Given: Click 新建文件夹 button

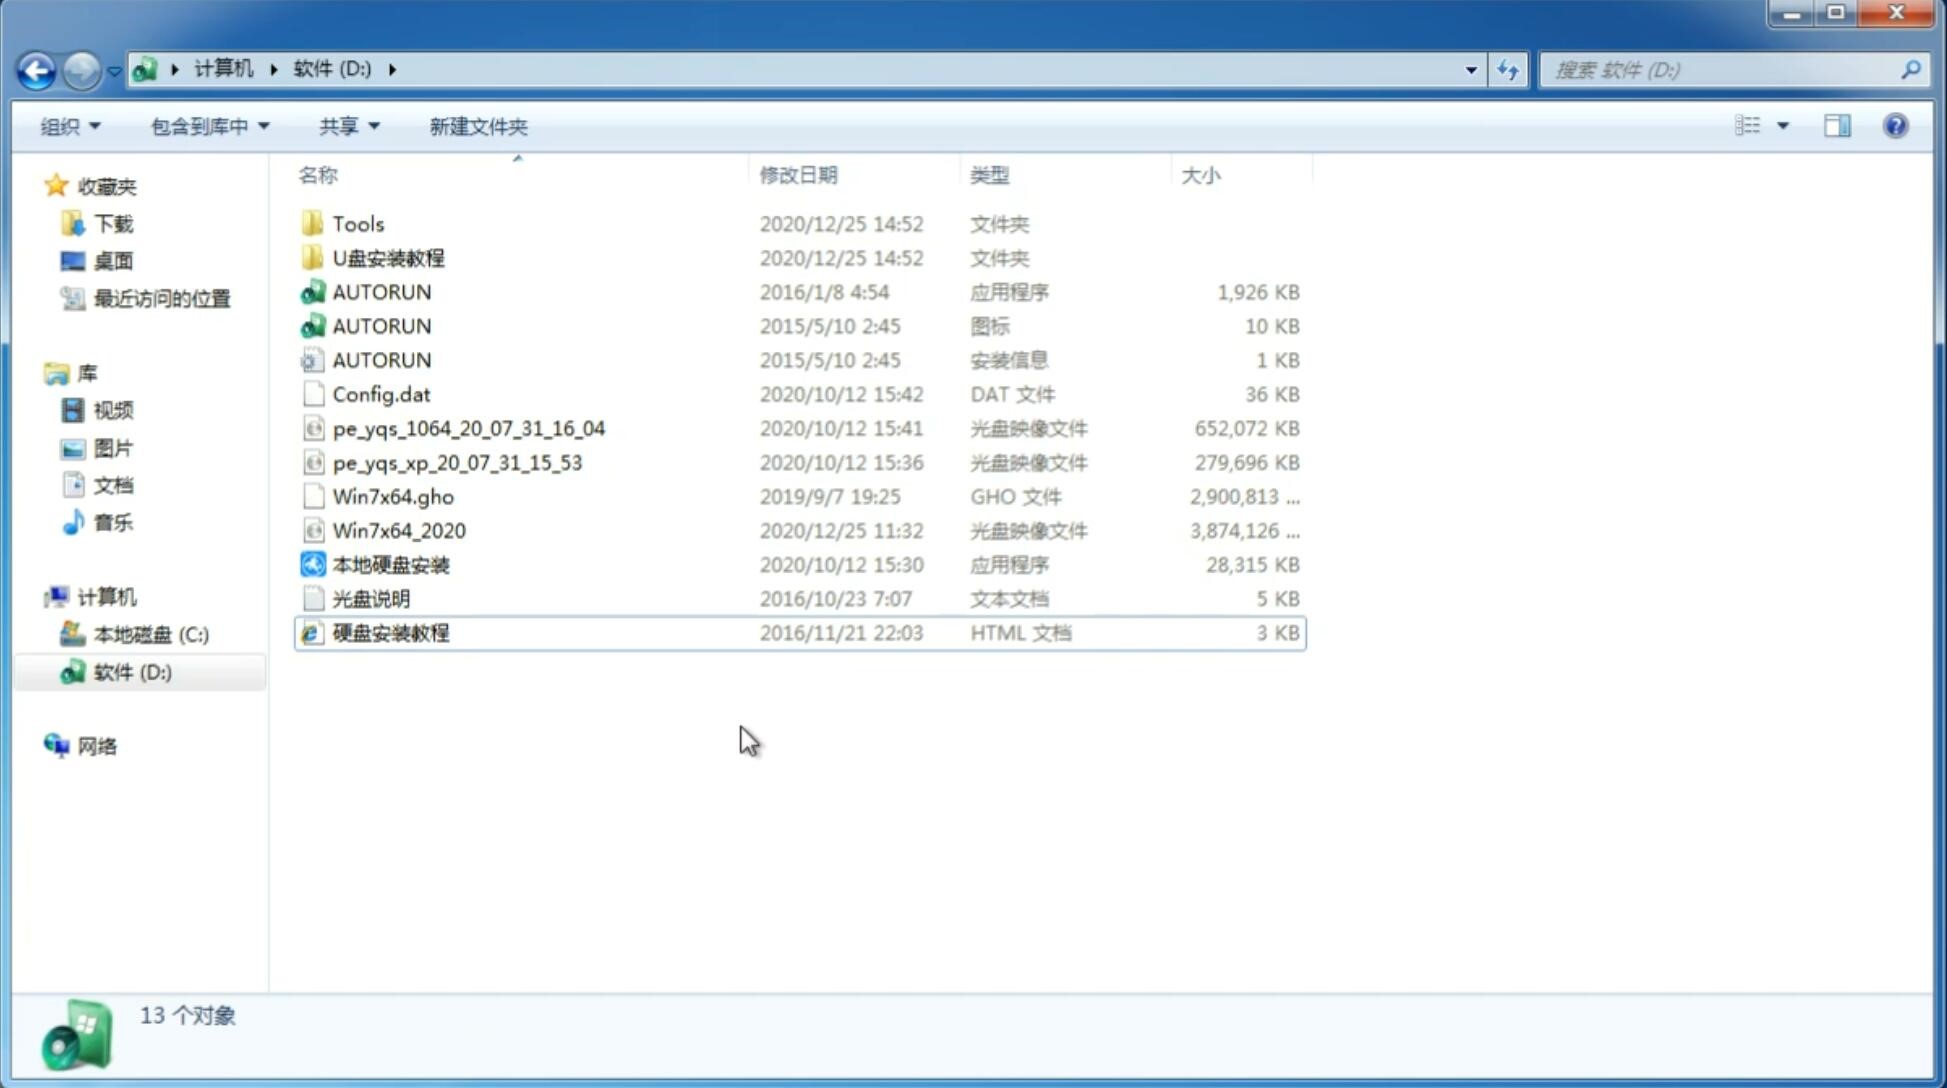Looking at the screenshot, I should click(x=477, y=126).
